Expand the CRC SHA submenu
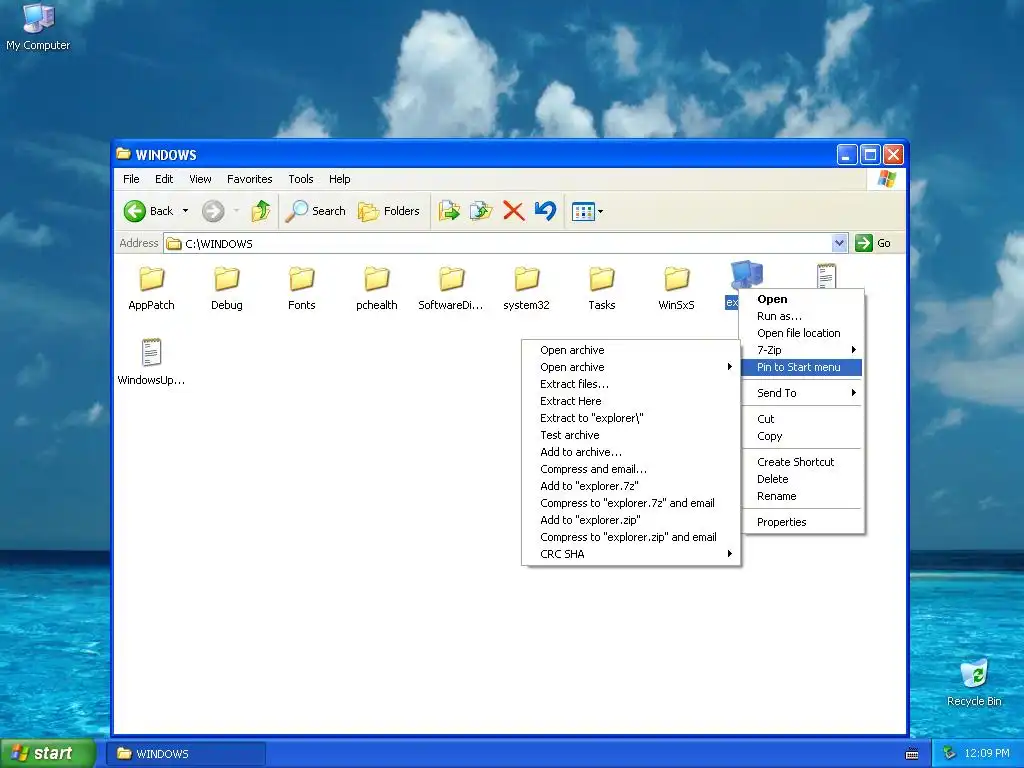This screenshot has width=1024, height=768. pyautogui.click(x=631, y=554)
